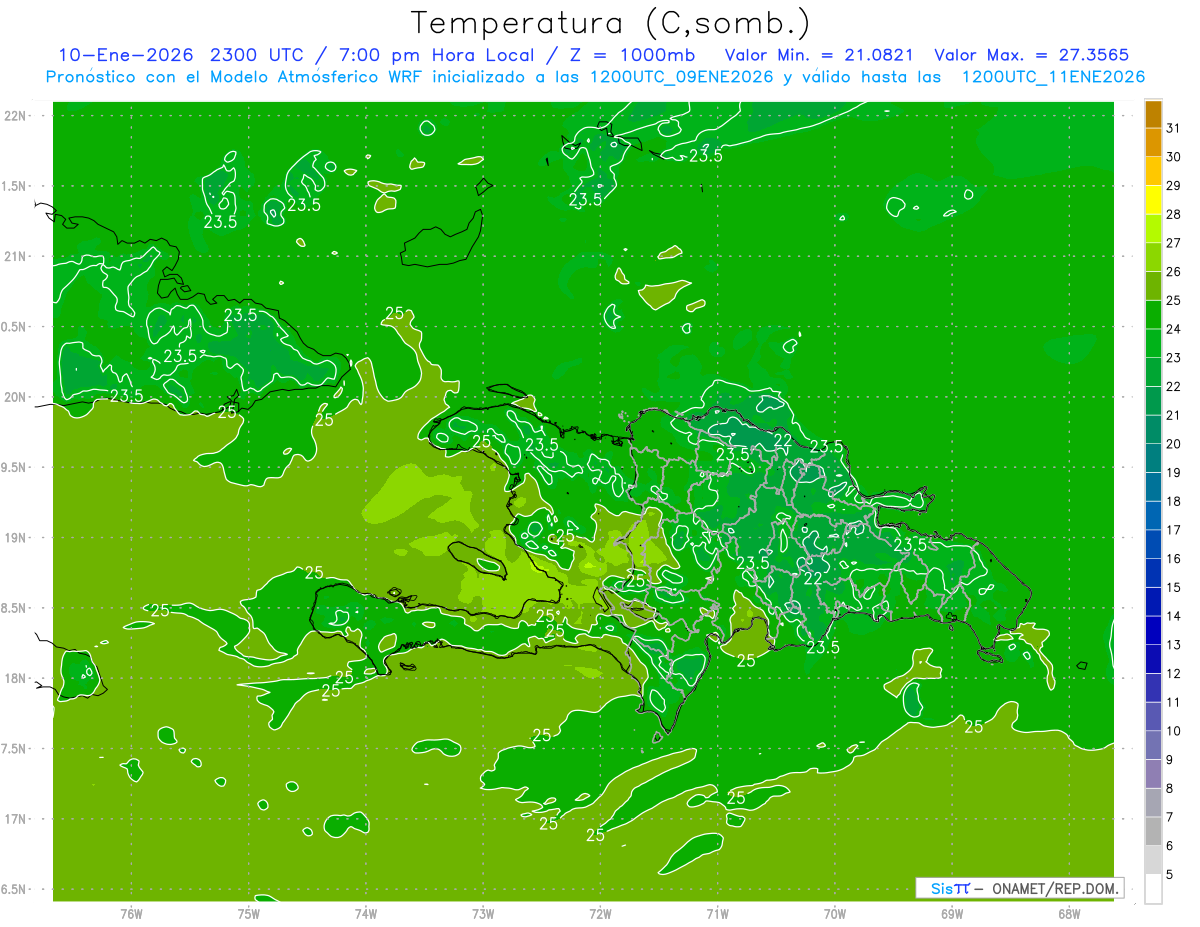
Task: Click the '72W' longitude axis label
Action: 600,913
